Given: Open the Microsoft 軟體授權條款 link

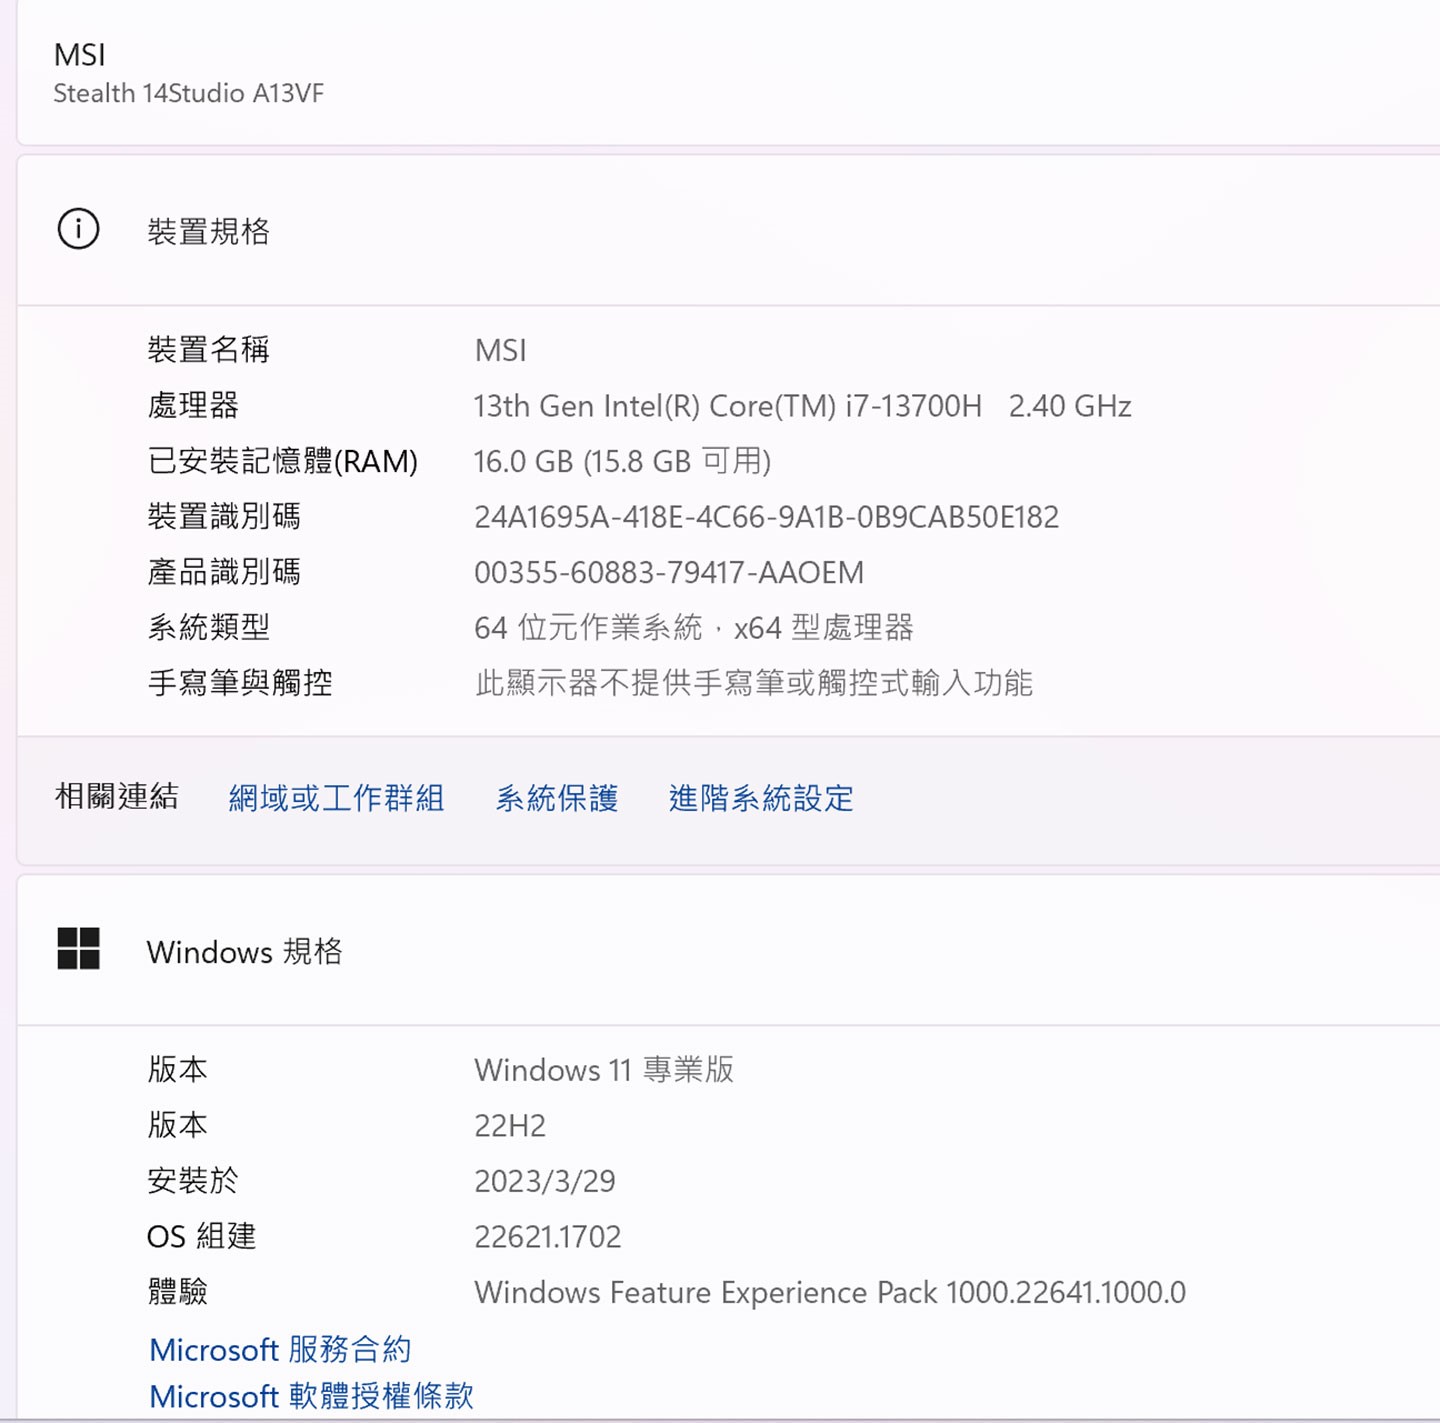Looking at the screenshot, I should (311, 1395).
